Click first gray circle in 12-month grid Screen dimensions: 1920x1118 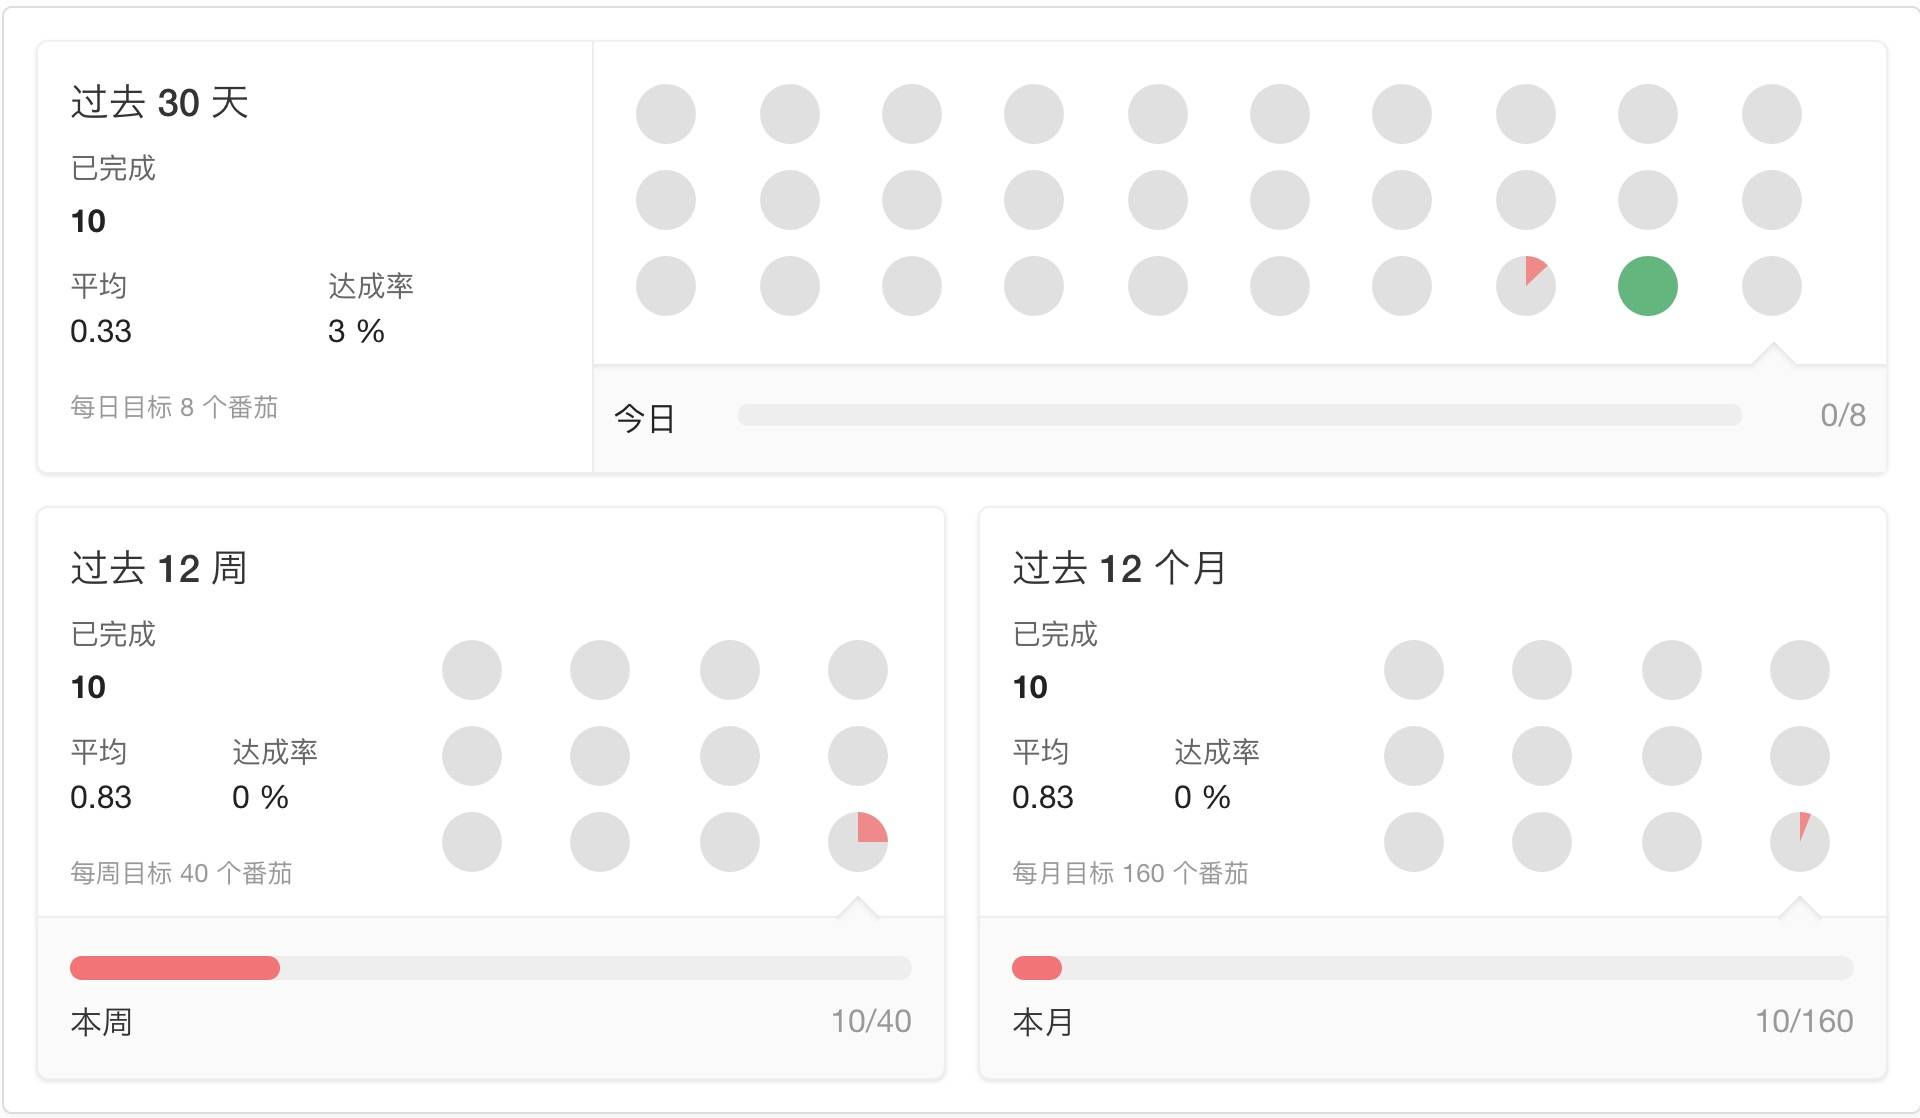click(x=1413, y=670)
